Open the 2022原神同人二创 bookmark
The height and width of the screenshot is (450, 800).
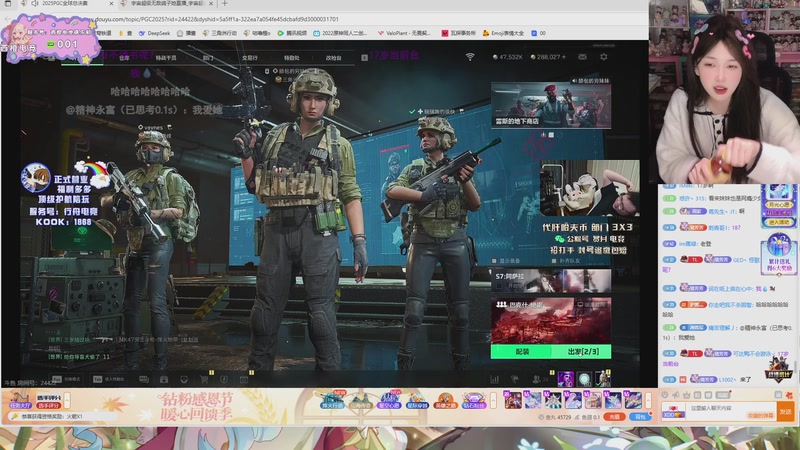[340, 33]
